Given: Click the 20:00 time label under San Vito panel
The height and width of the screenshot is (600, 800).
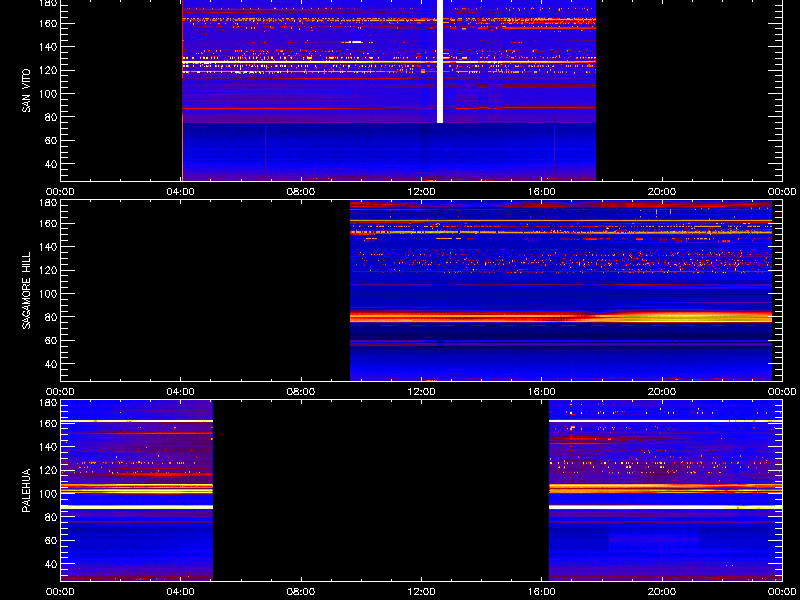Looking at the screenshot, I should (662, 192).
